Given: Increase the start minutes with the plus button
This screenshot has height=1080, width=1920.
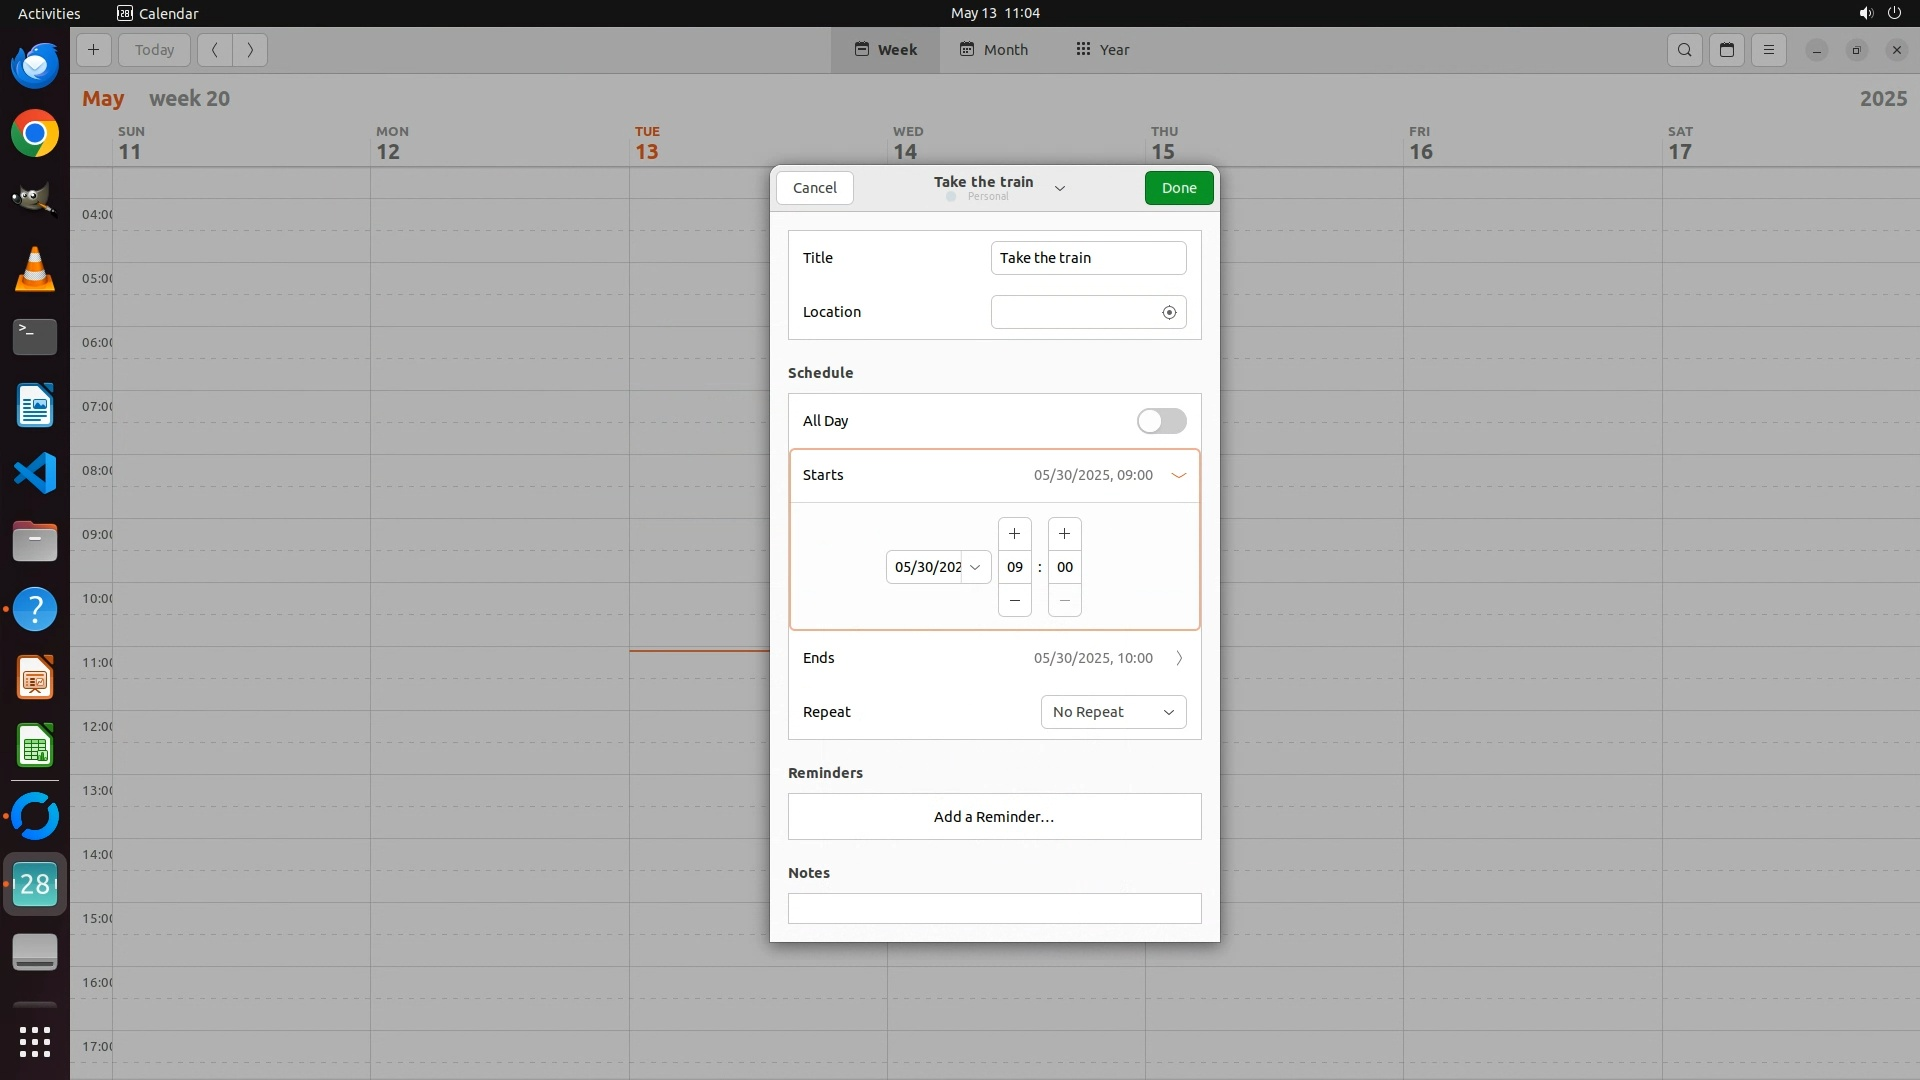Looking at the screenshot, I should pyautogui.click(x=1064, y=534).
